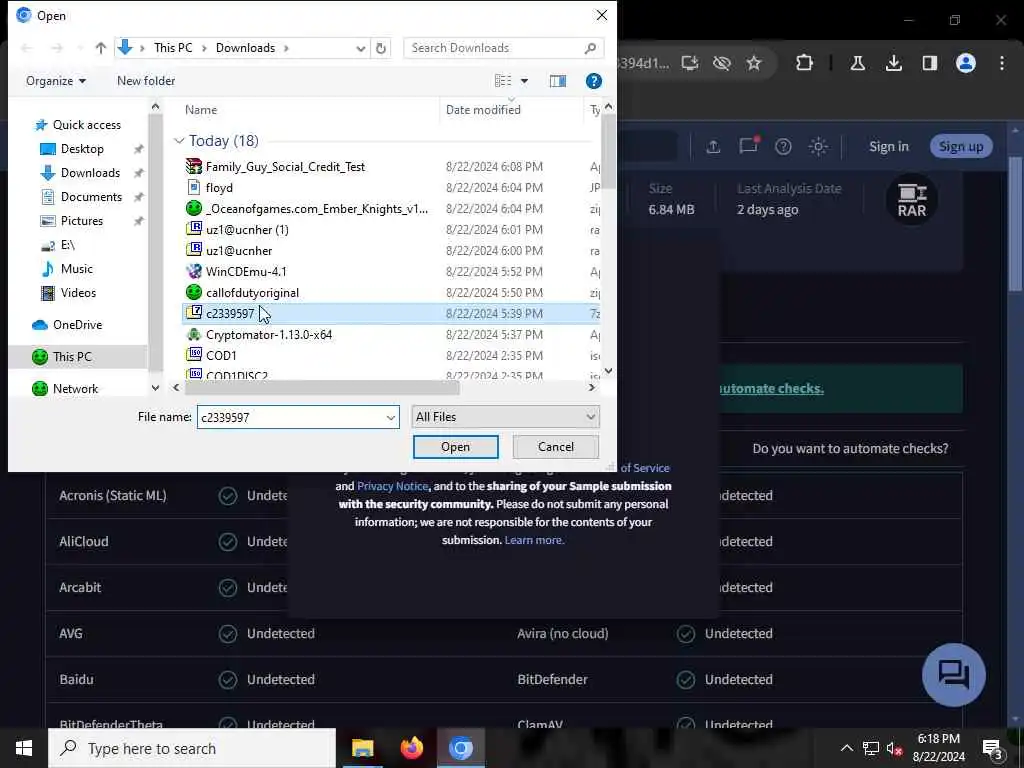Click the New folder button
The image size is (1024, 768).
point(146,81)
